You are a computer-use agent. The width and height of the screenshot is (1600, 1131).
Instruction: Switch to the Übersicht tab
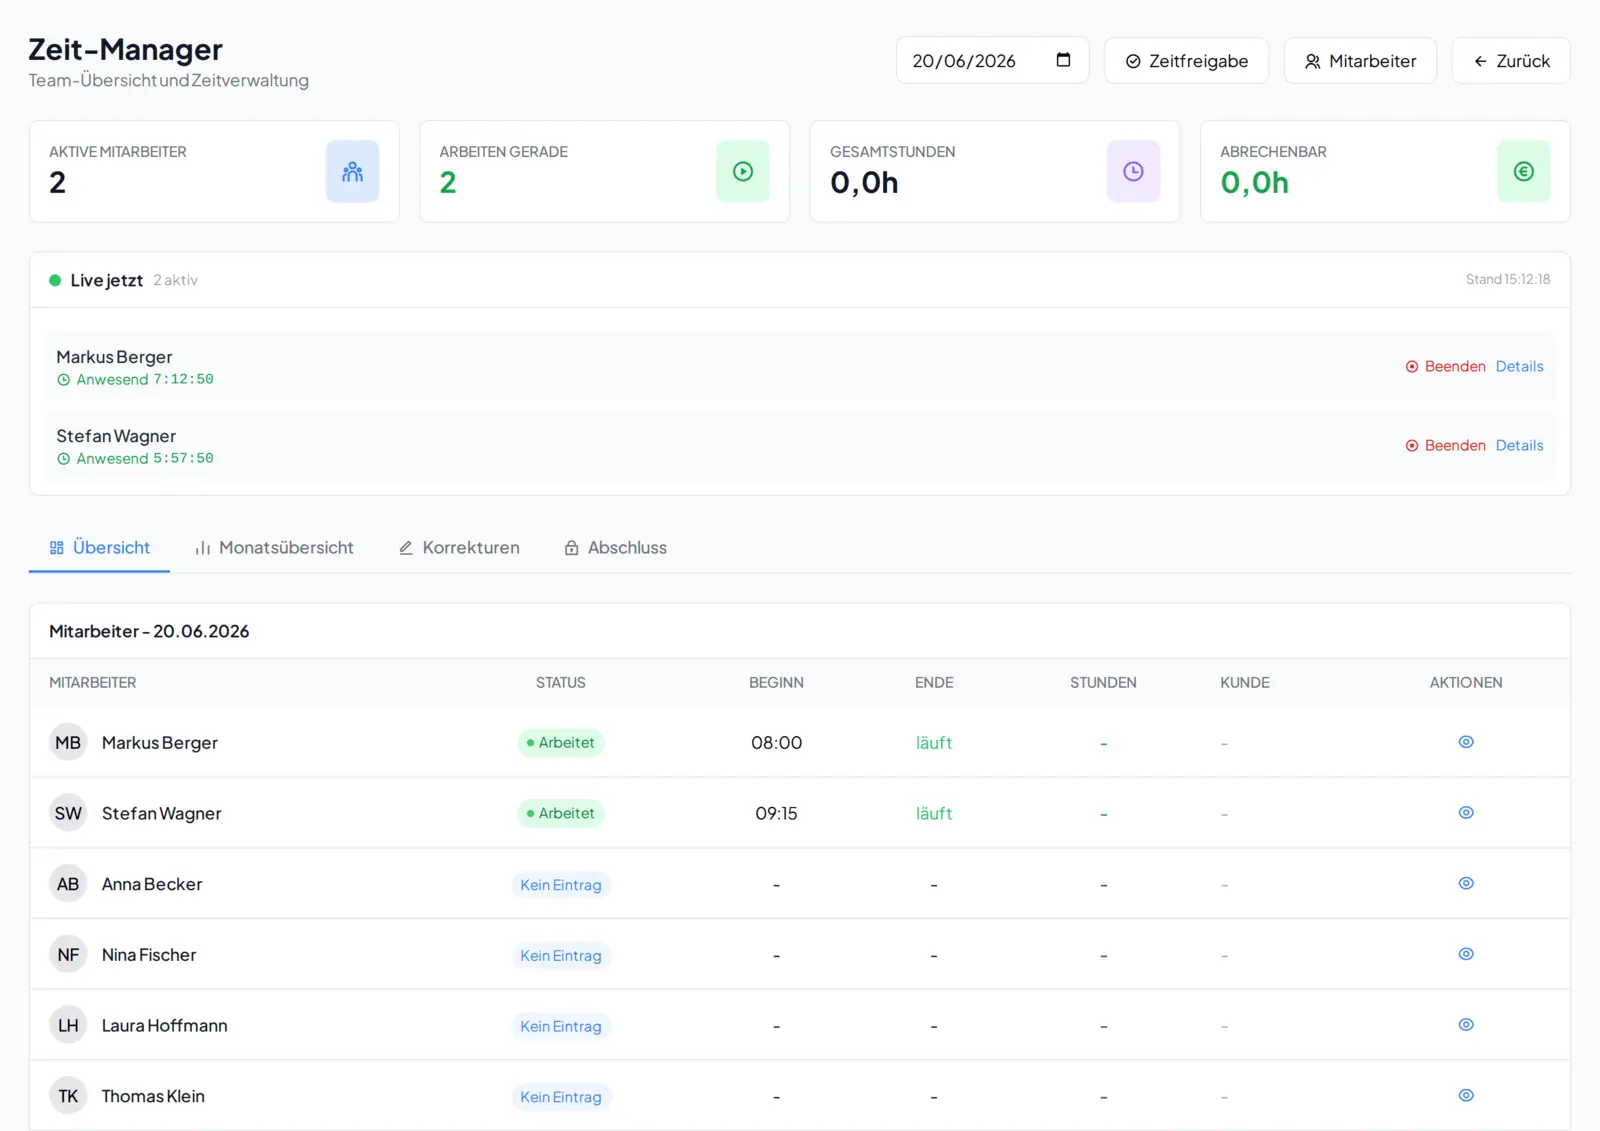(99, 548)
